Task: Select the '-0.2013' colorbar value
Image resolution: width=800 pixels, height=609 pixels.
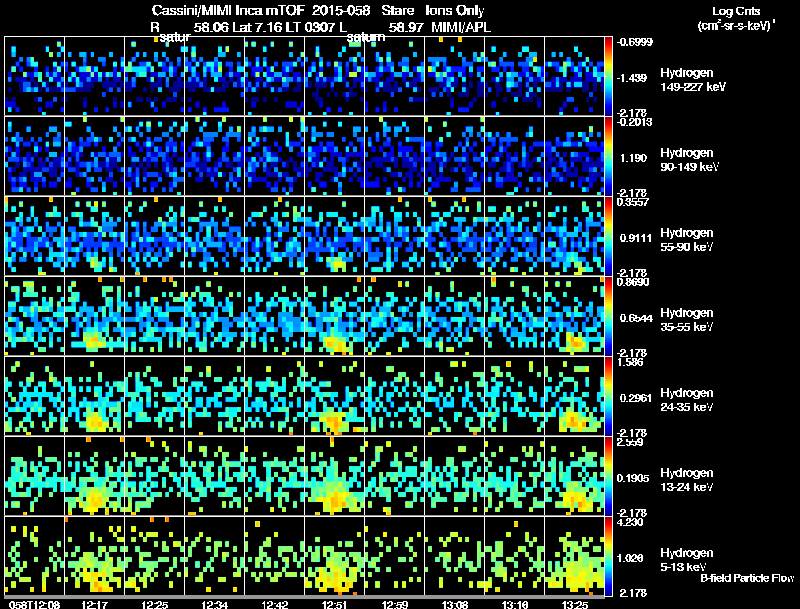Action: pyautogui.click(x=634, y=122)
